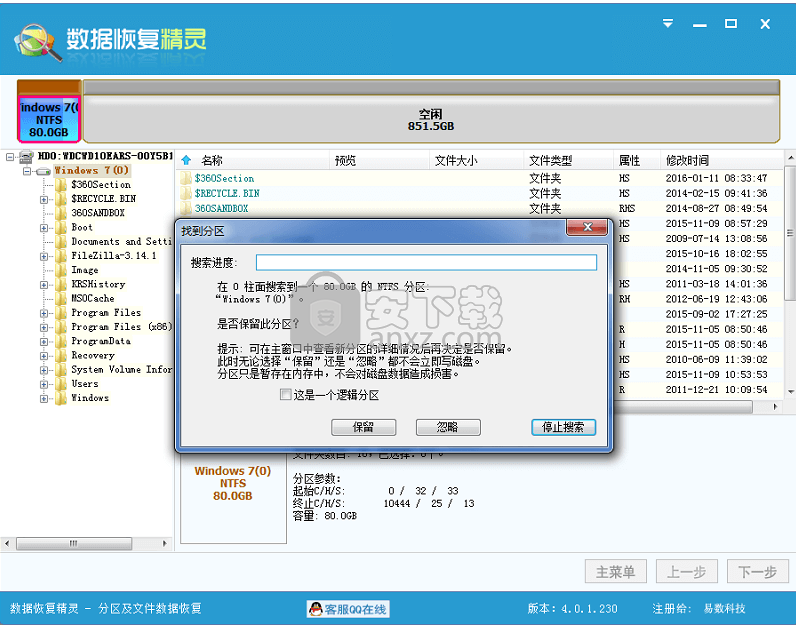
Task: Click file list horizontal scrollbar right arrow
Action: pos(775,407)
